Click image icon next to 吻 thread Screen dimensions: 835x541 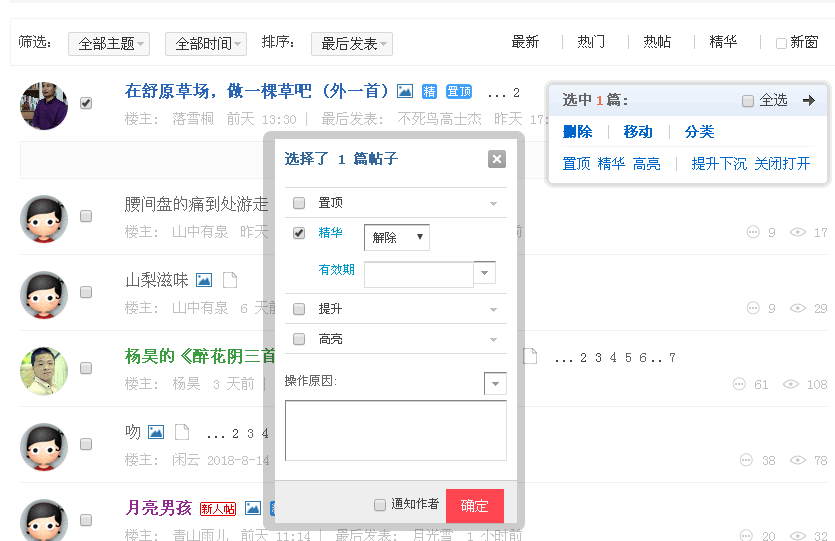155,432
